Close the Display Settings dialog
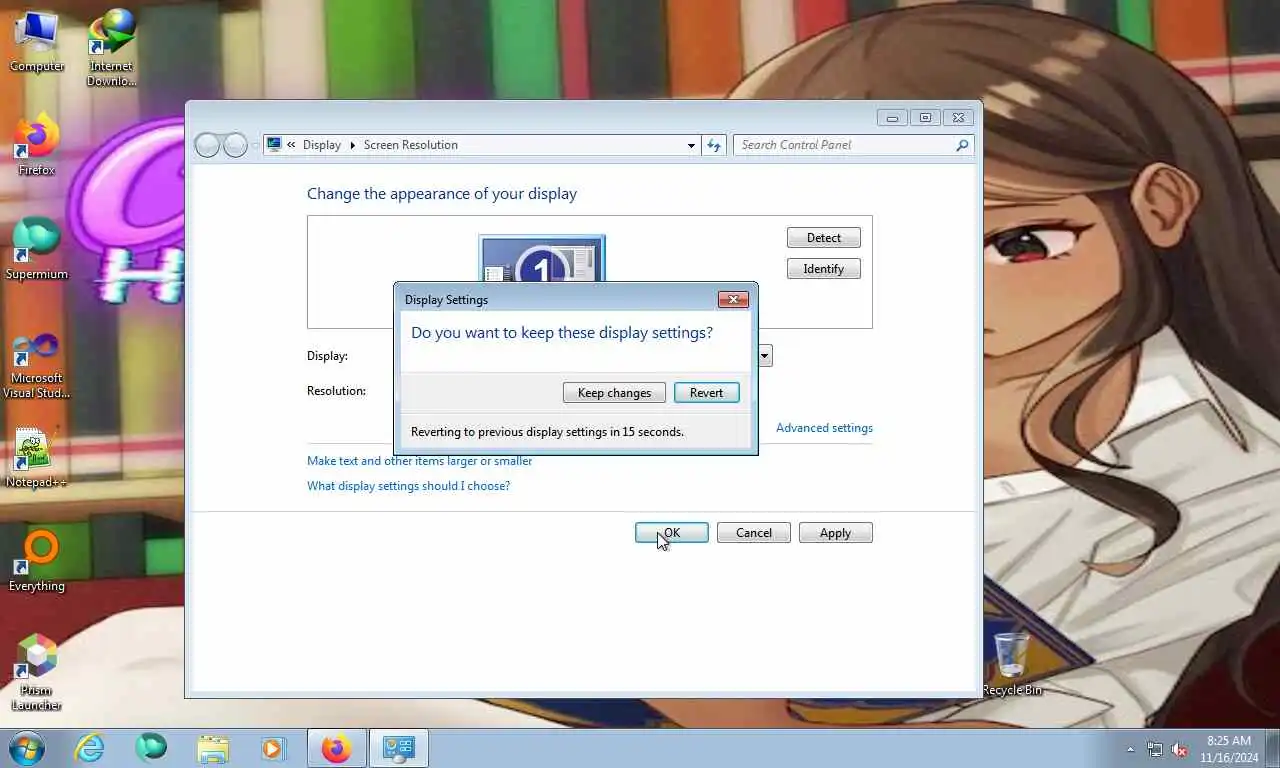1280x768 pixels. tap(733, 299)
